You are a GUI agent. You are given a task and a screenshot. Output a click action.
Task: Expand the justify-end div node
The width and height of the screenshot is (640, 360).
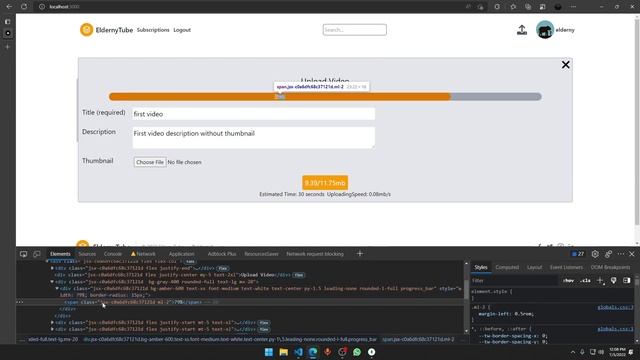click(52, 268)
